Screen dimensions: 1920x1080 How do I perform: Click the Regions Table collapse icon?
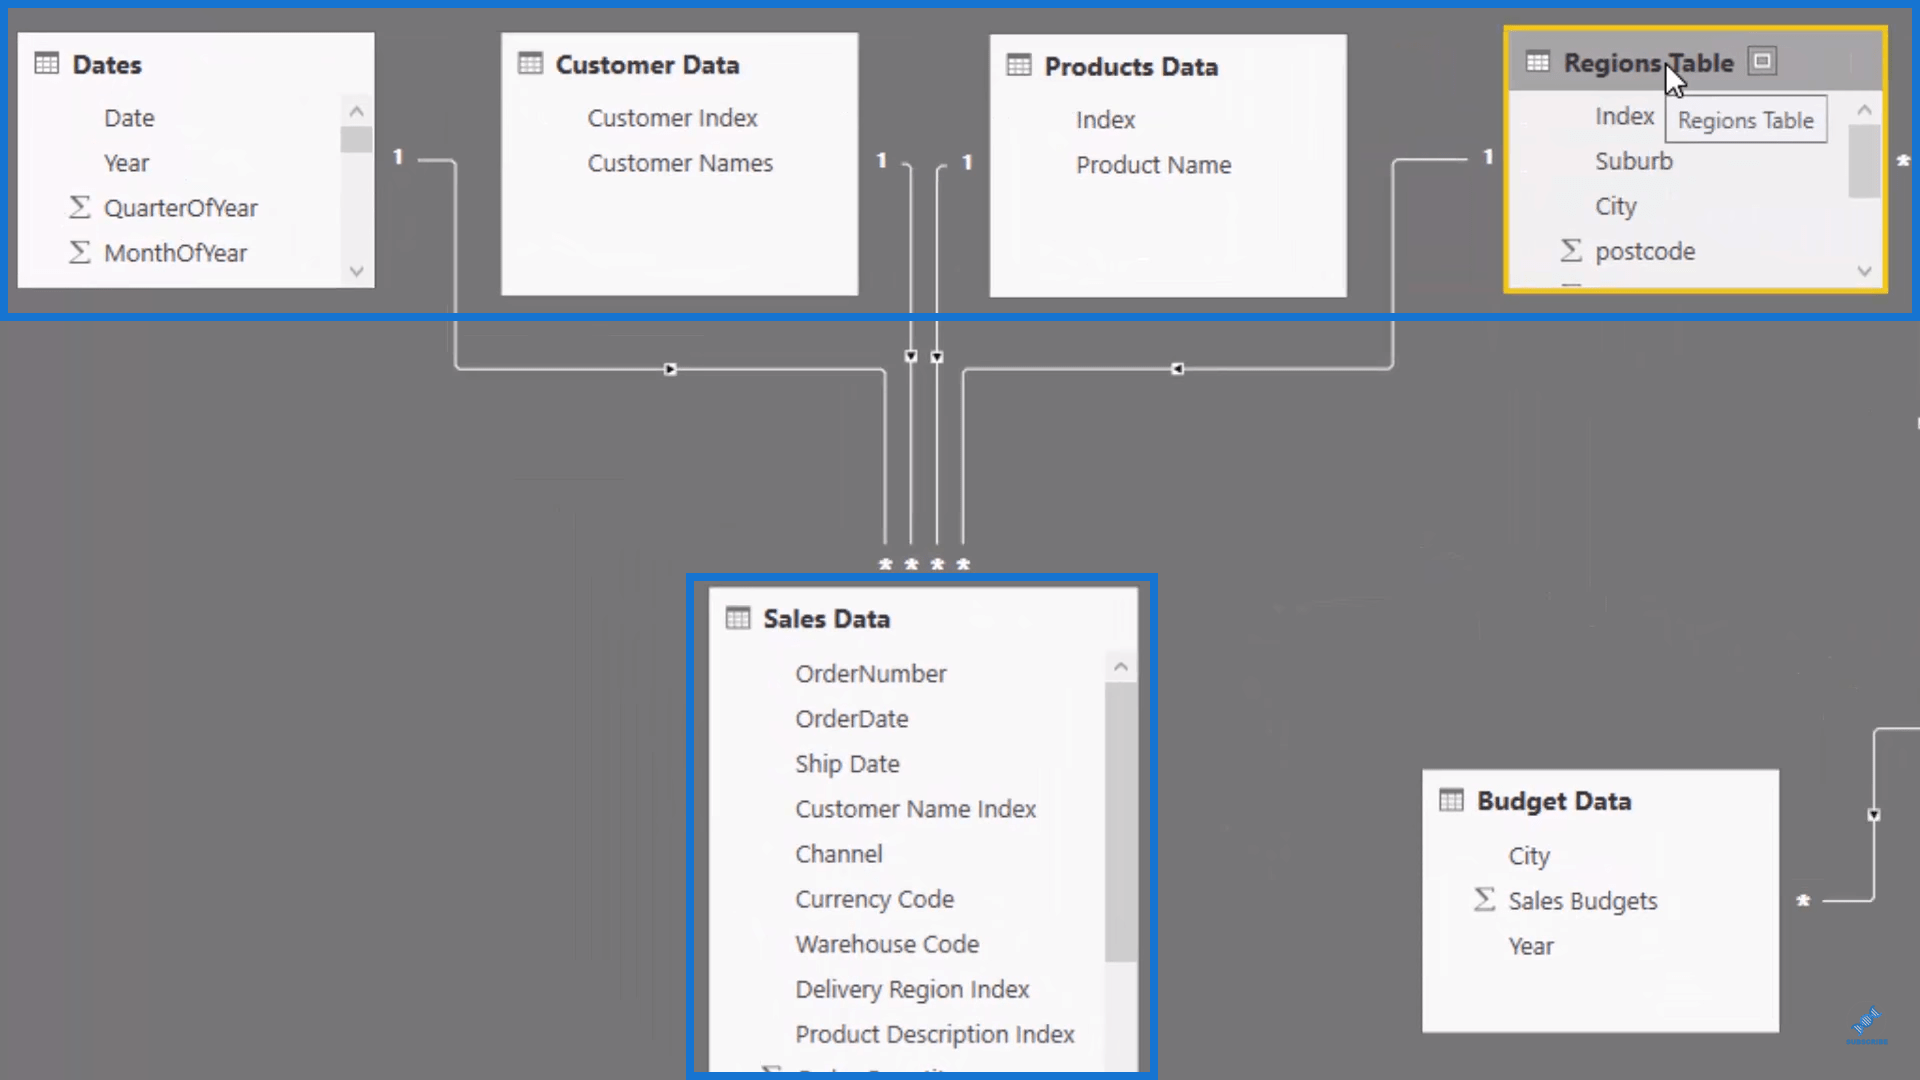1763,62
